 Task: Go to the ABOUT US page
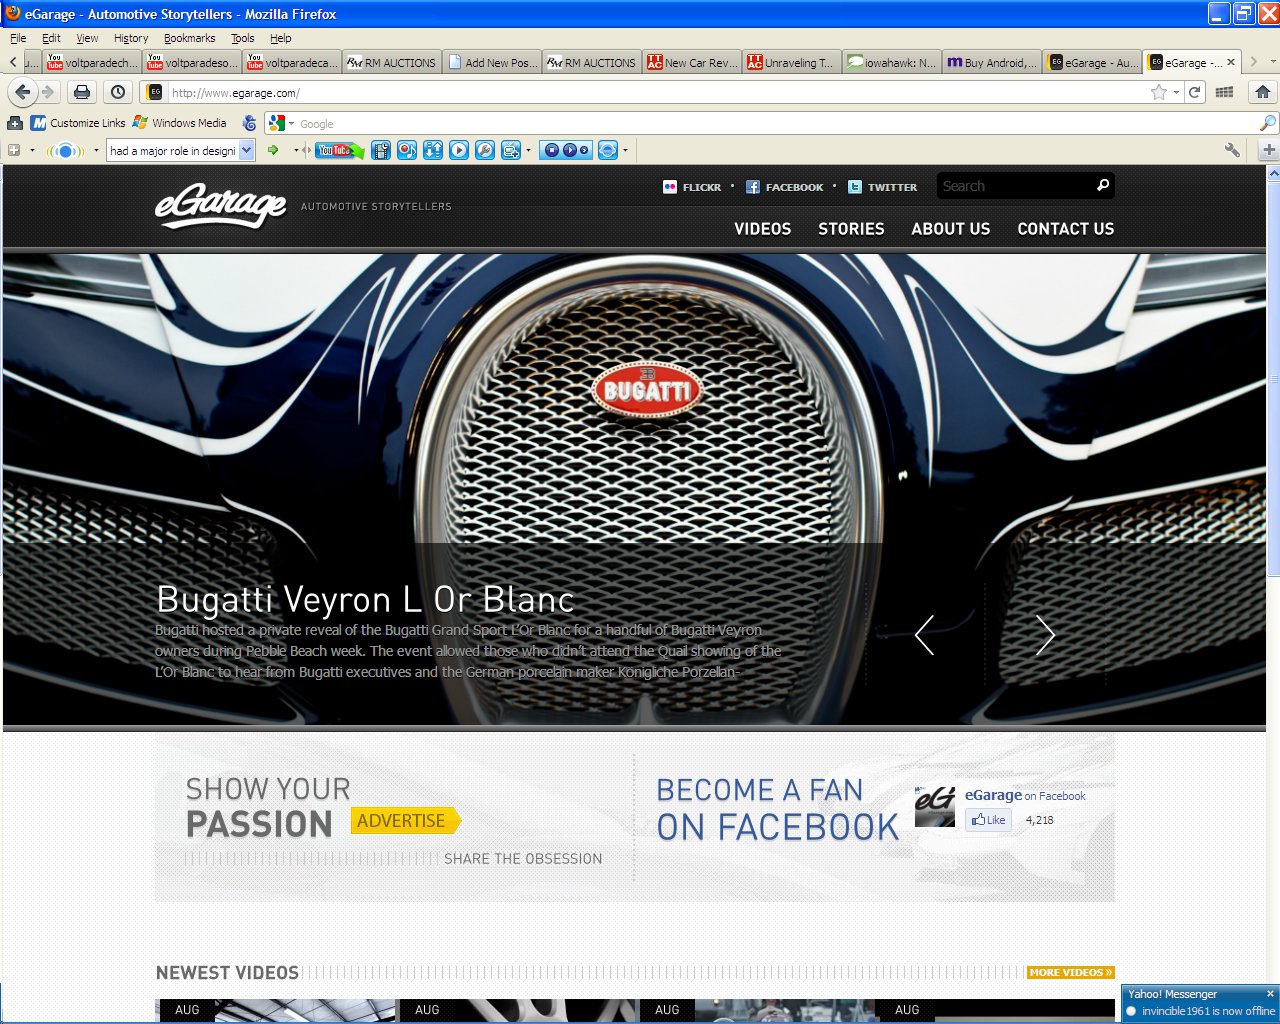[951, 229]
